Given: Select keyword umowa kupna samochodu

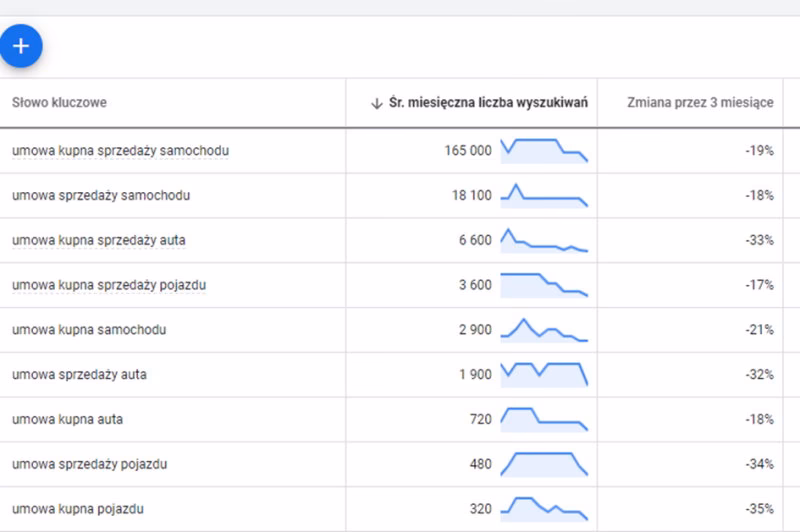Looking at the screenshot, I should [x=89, y=330].
